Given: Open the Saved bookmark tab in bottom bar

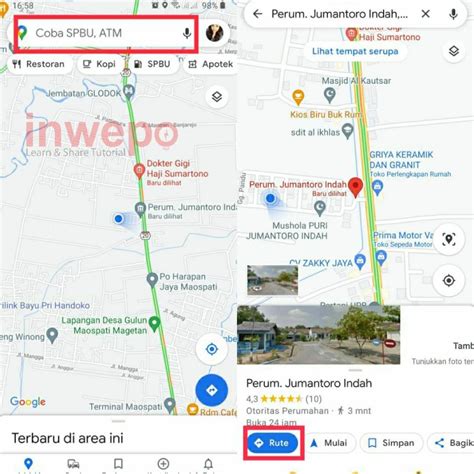Looking at the screenshot, I should tap(118, 464).
